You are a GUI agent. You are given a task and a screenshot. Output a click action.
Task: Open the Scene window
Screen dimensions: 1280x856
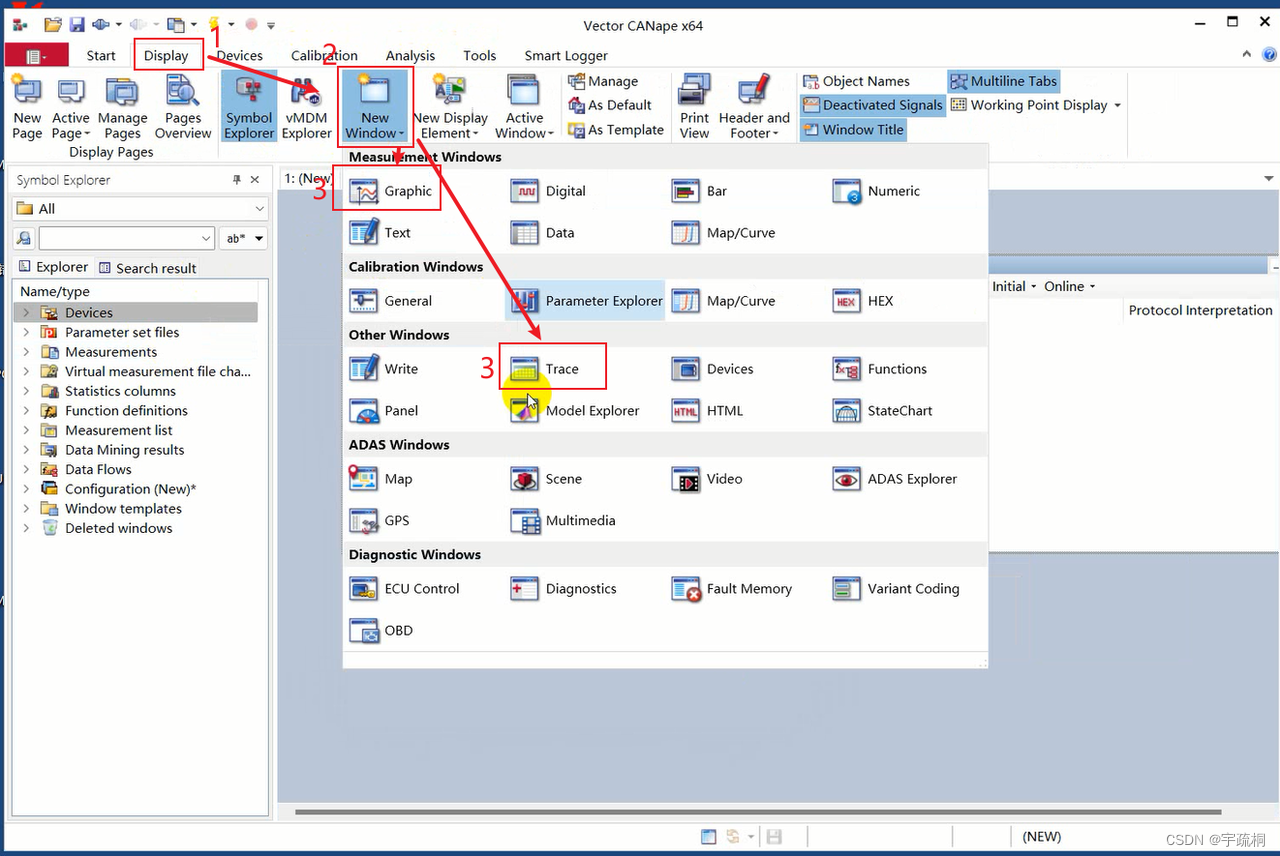coord(546,479)
